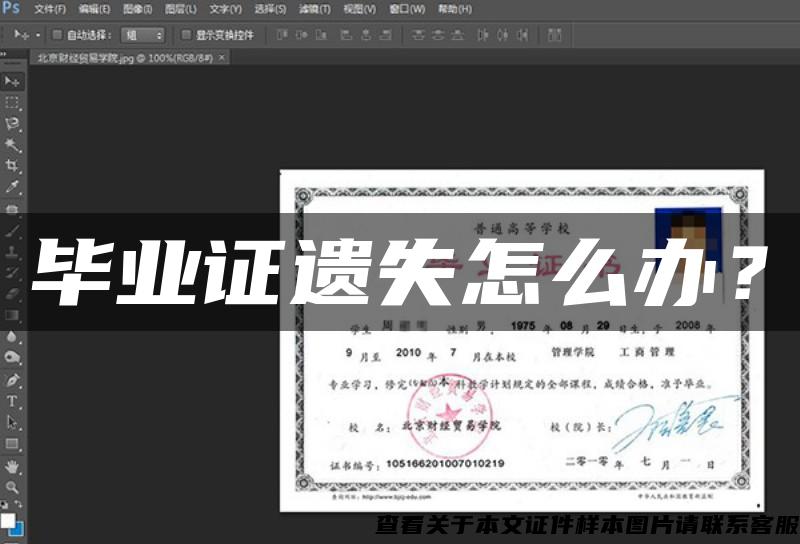Enable the 自动选择 checkbox
Screen dimensions: 800x544
tap(57, 35)
